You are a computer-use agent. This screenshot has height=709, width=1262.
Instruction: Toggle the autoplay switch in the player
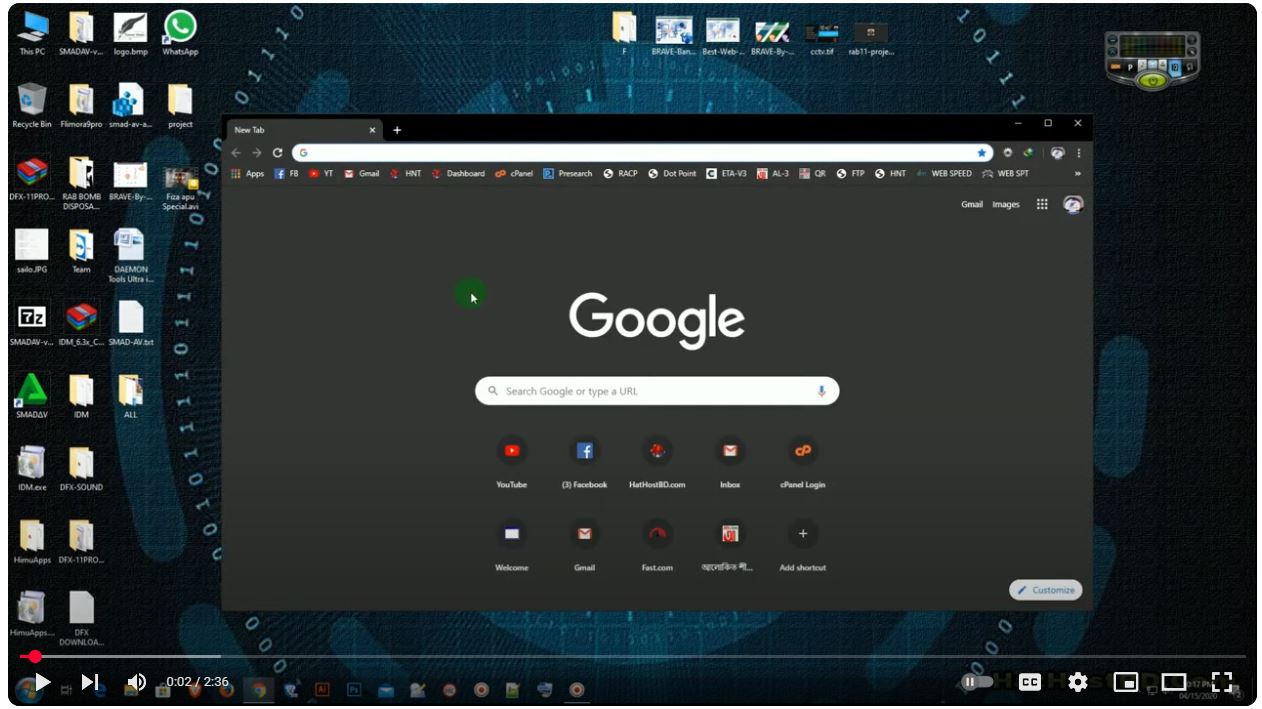(976, 682)
